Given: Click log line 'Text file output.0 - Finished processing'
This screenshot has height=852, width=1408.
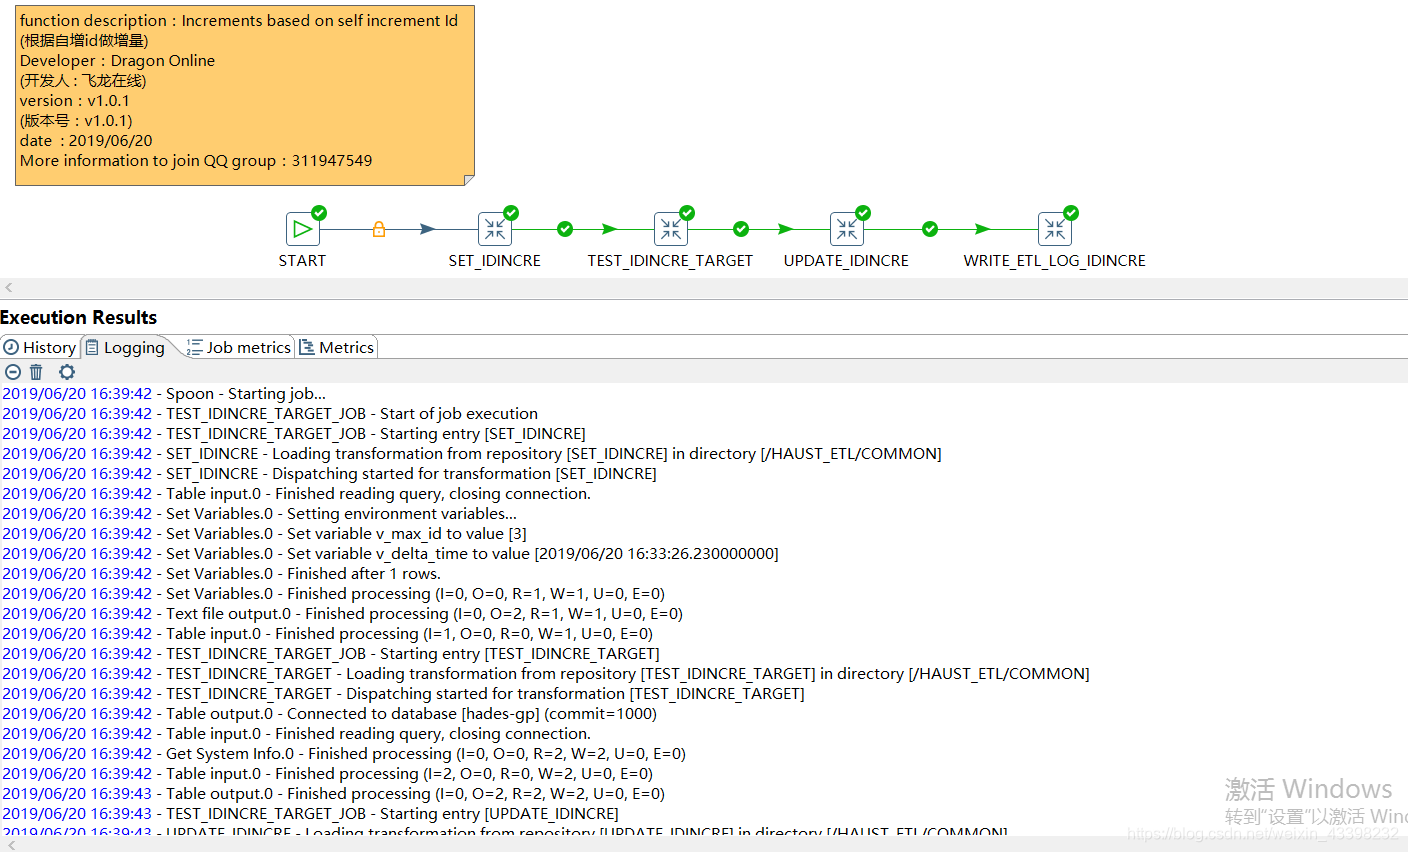Looking at the screenshot, I should click(x=342, y=613).
